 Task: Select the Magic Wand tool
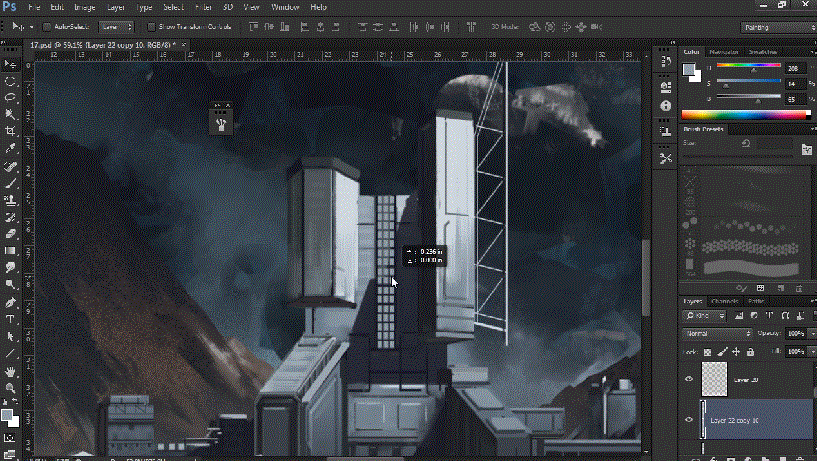pos(10,115)
